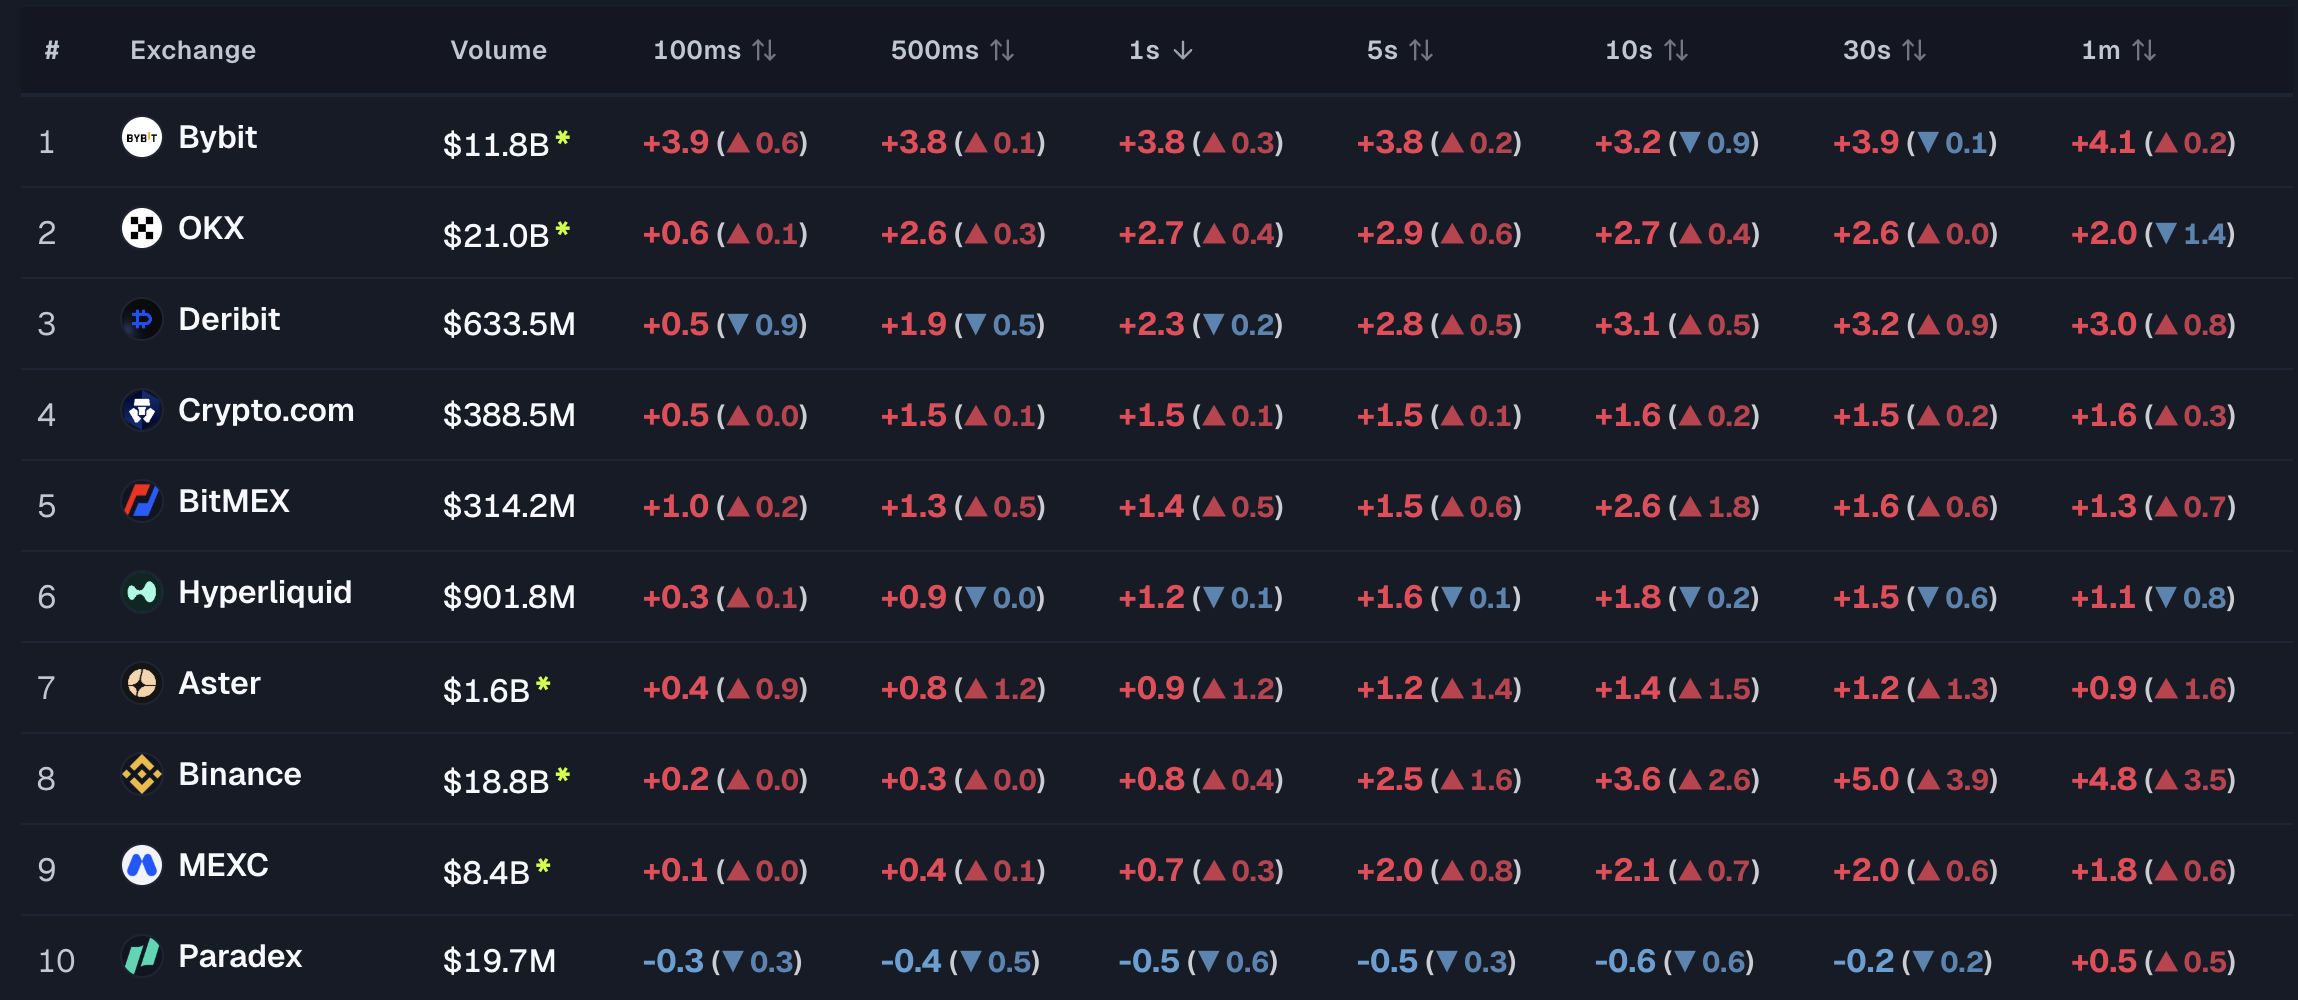Select the $21.0B OKX volume
2298x1000 pixels.
[496, 235]
